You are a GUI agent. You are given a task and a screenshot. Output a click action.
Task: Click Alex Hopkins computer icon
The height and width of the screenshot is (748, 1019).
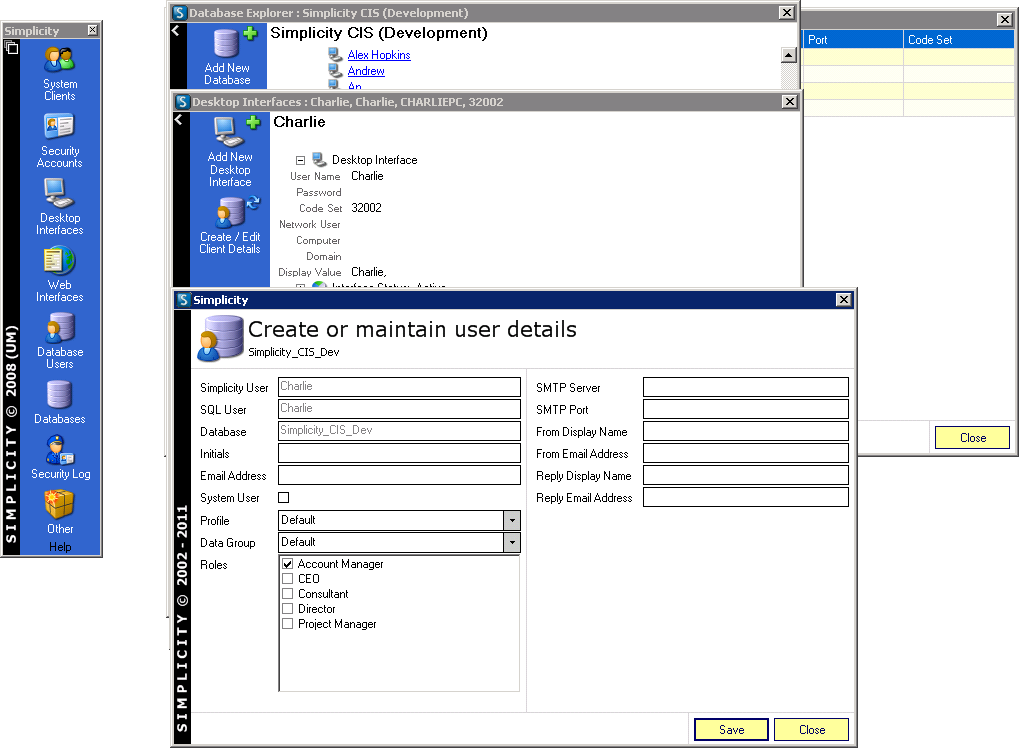click(335, 54)
